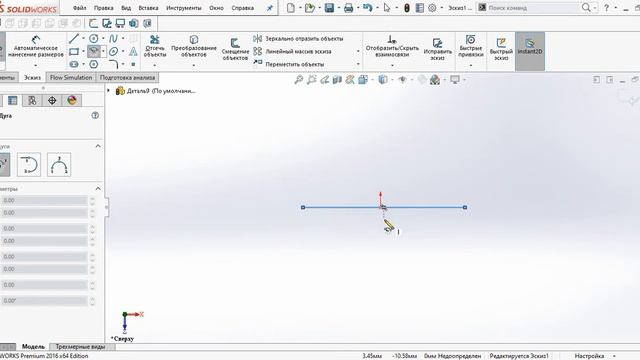Screen dimensions: 640x360
Task: Collapse the arc type section
Action: [98, 146]
